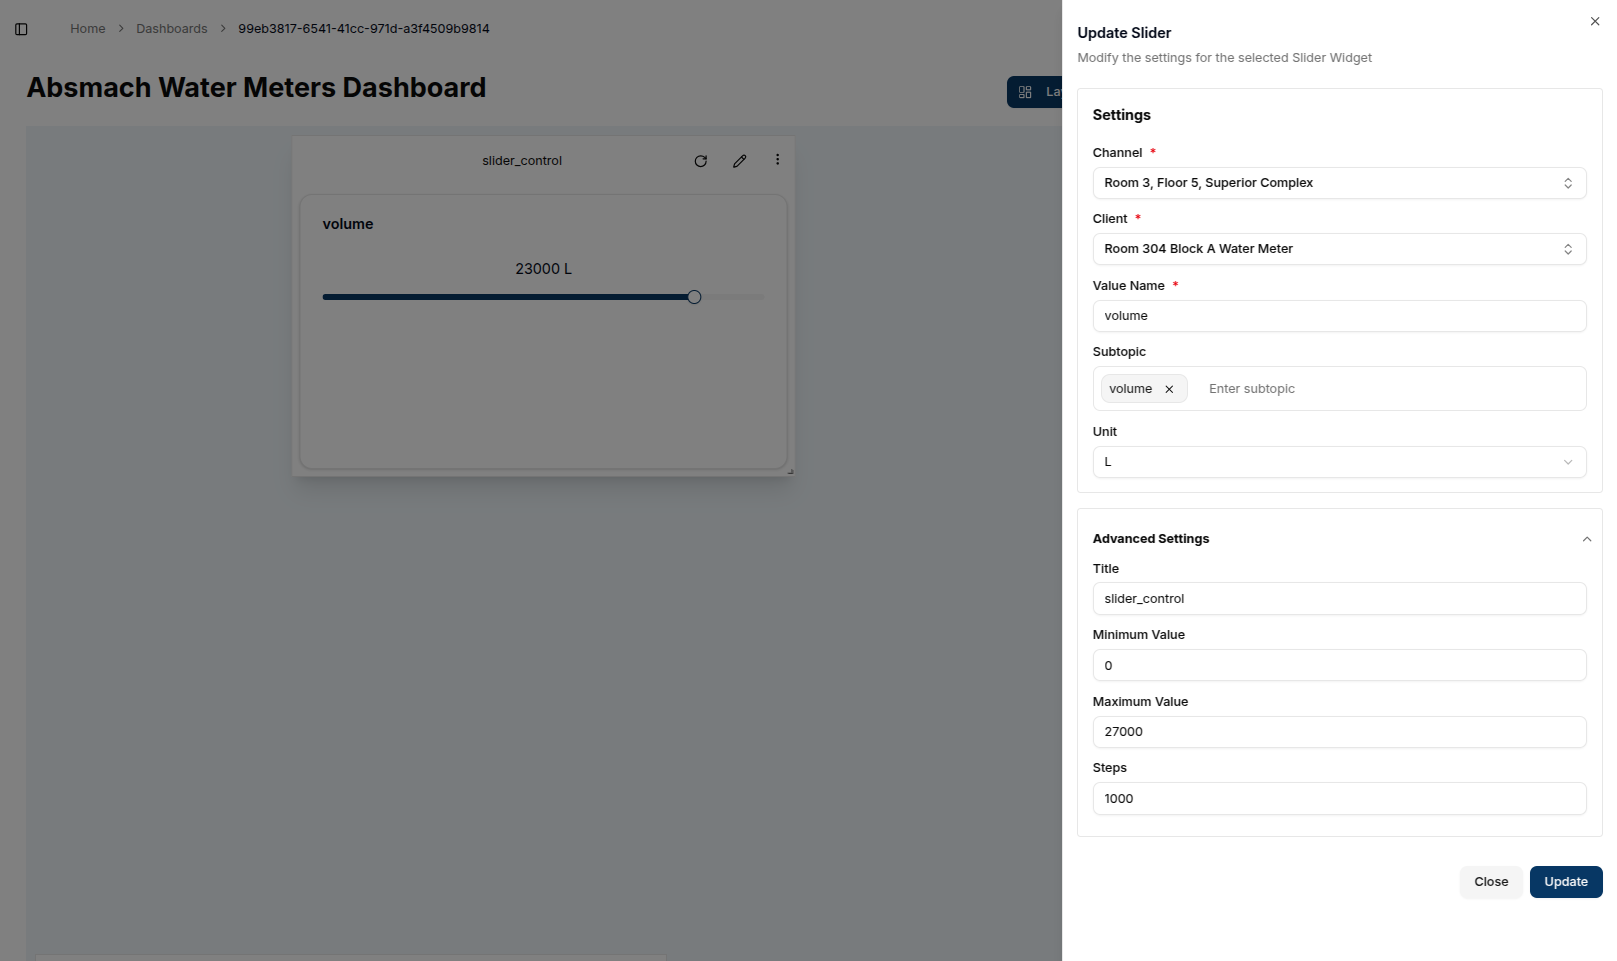
Task: Click the pencil edit icon on widget
Action: [x=739, y=161]
